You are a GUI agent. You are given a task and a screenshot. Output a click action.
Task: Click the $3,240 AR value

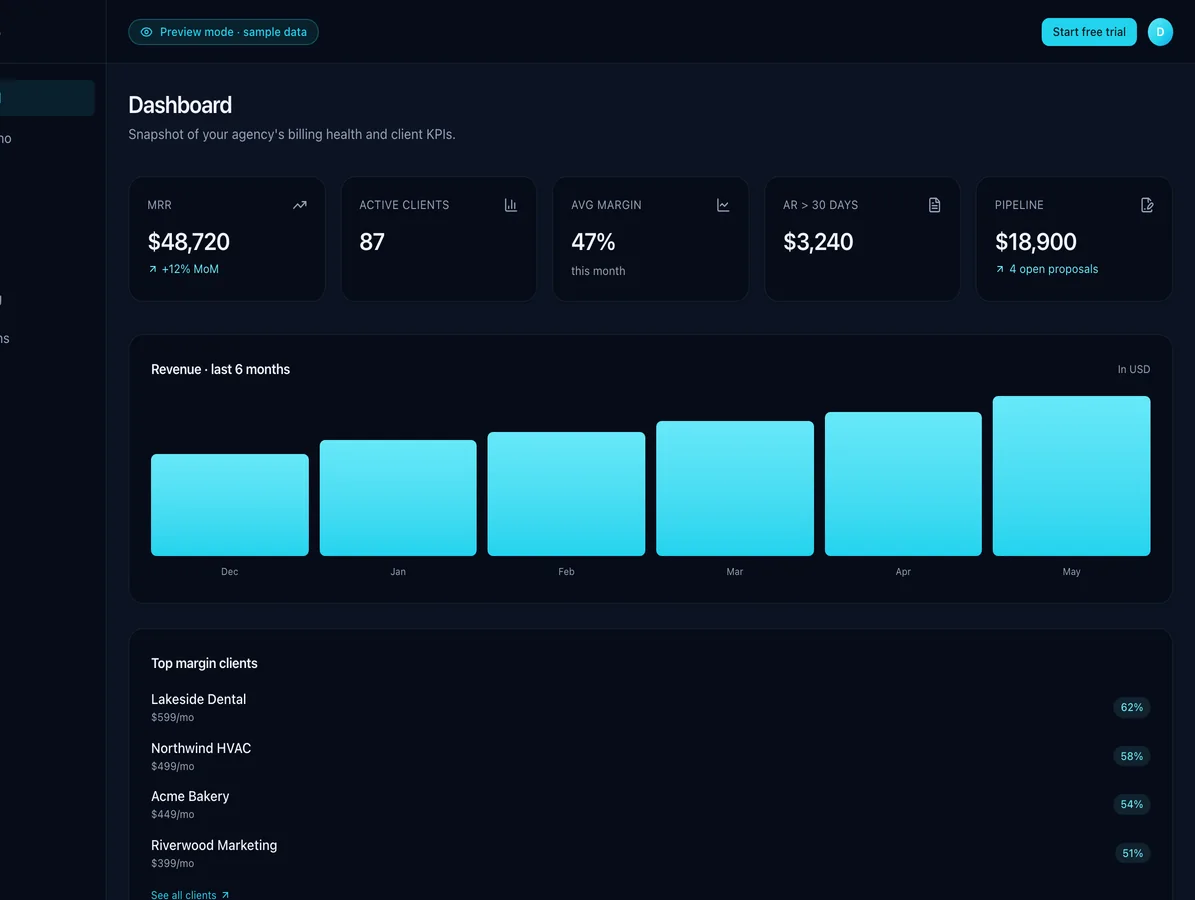[x=818, y=242]
